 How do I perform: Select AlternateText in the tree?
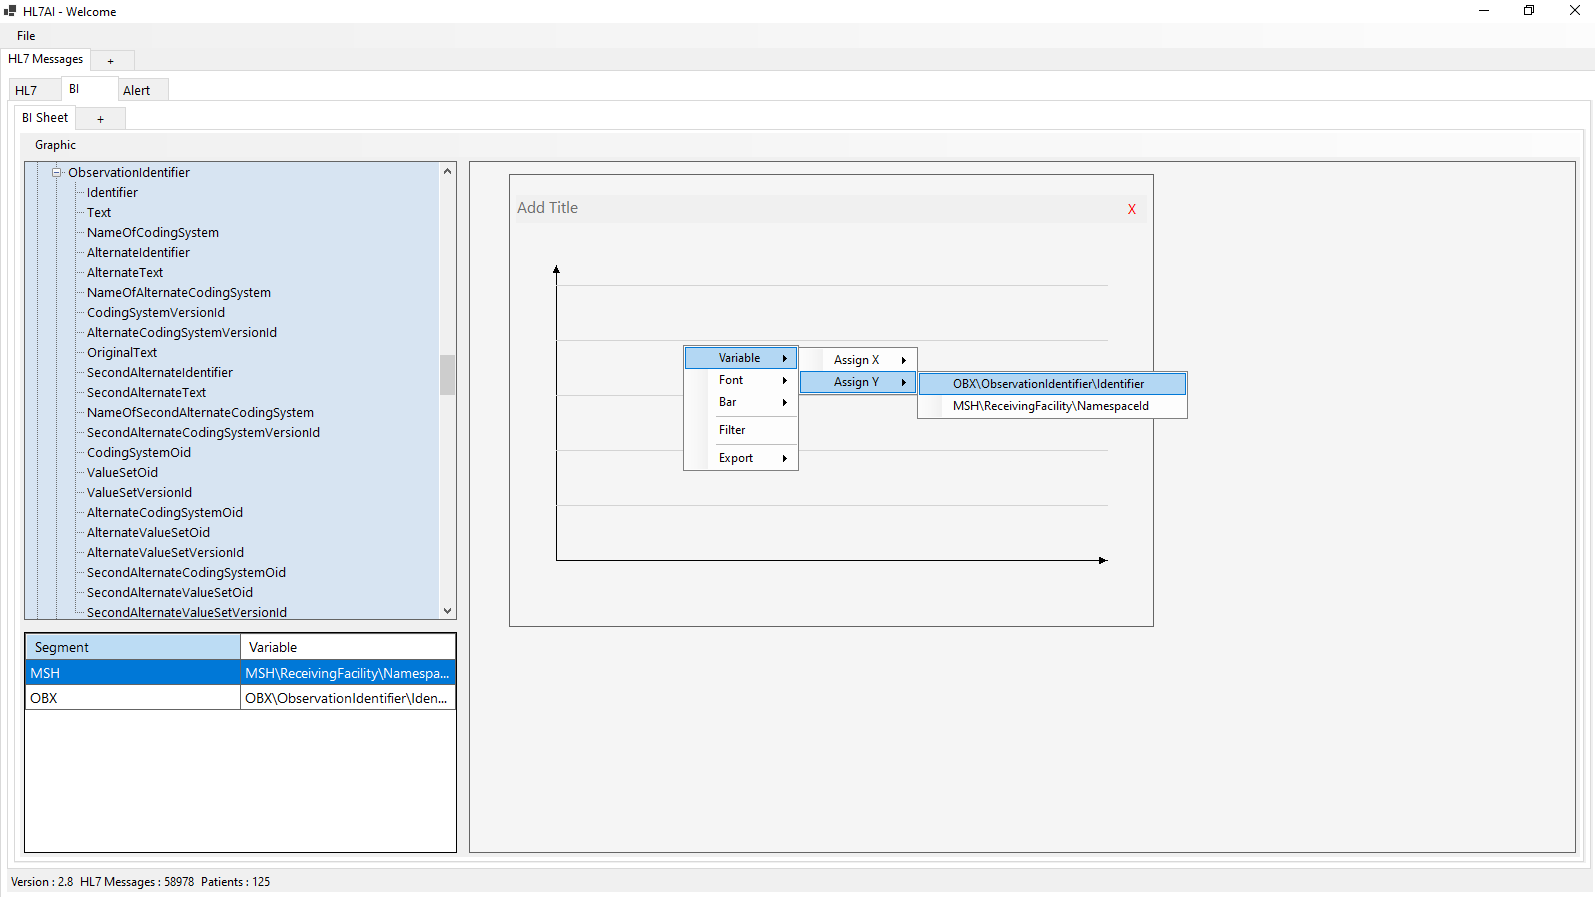(x=125, y=273)
